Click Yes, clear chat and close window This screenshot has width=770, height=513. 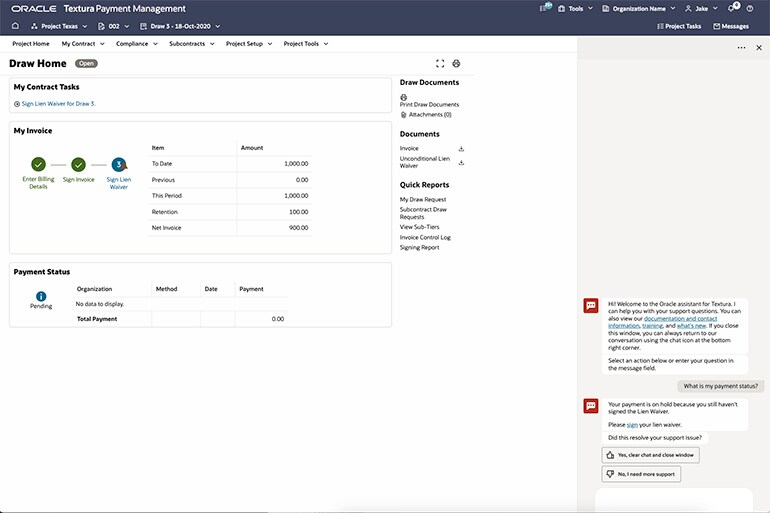click(x=651, y=455)
